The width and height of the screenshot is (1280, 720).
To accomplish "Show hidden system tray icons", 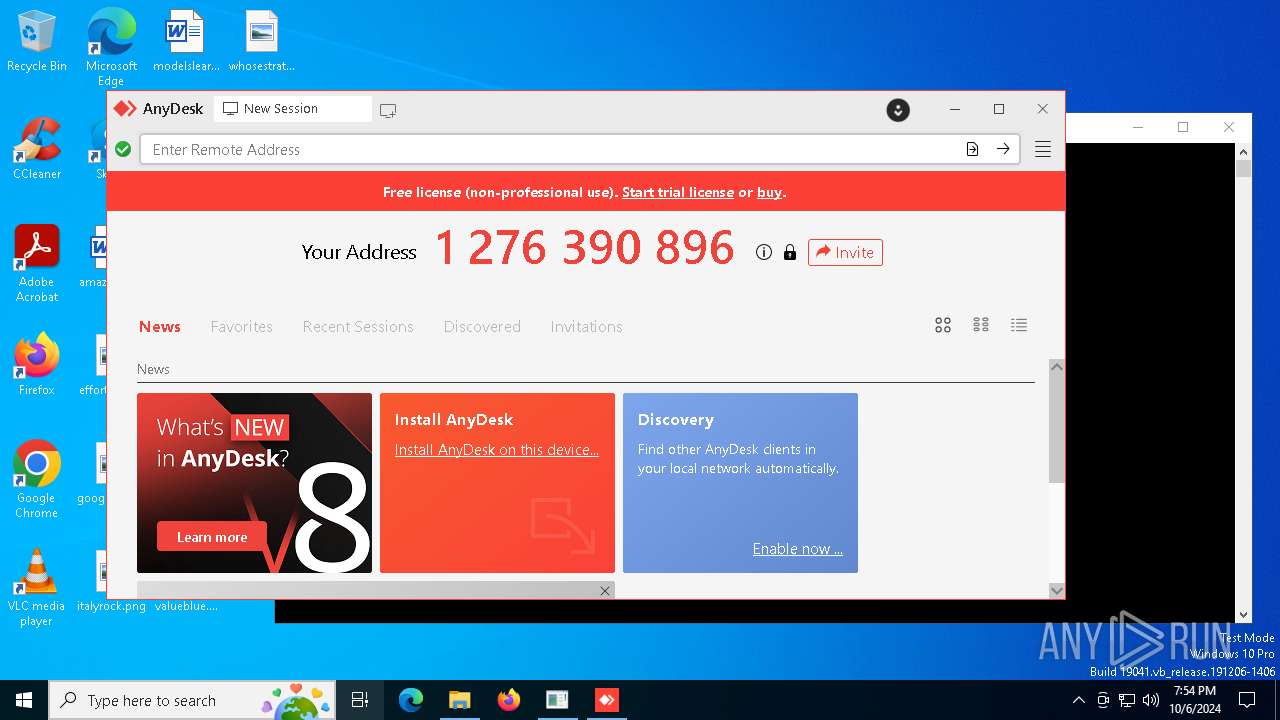I will coord(1078,700).
